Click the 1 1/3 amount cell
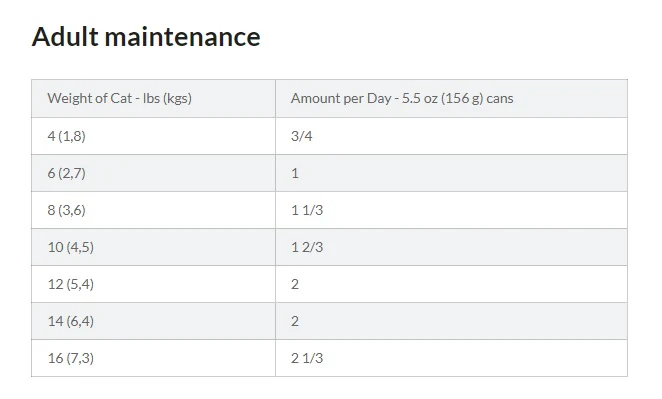The image size is (662, 399). coord(451,210)
